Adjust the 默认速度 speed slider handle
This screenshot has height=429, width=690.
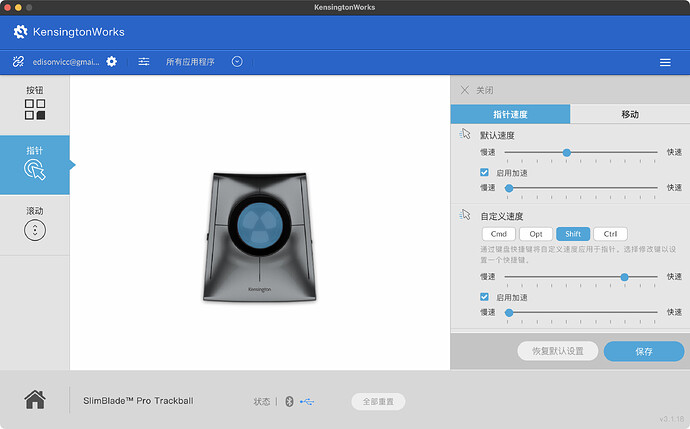click(x=567, y=152)
